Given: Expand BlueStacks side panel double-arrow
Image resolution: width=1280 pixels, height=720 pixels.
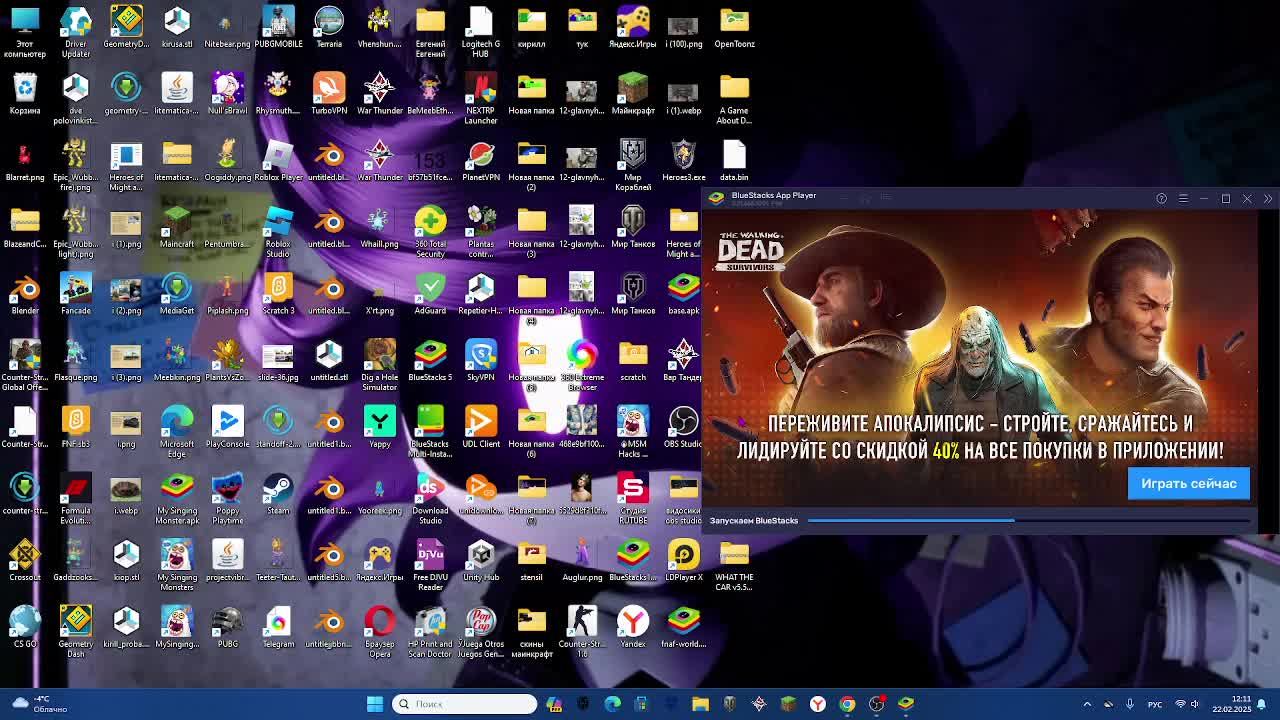Looking at the screenshot, I should (x=1268, y=198).
